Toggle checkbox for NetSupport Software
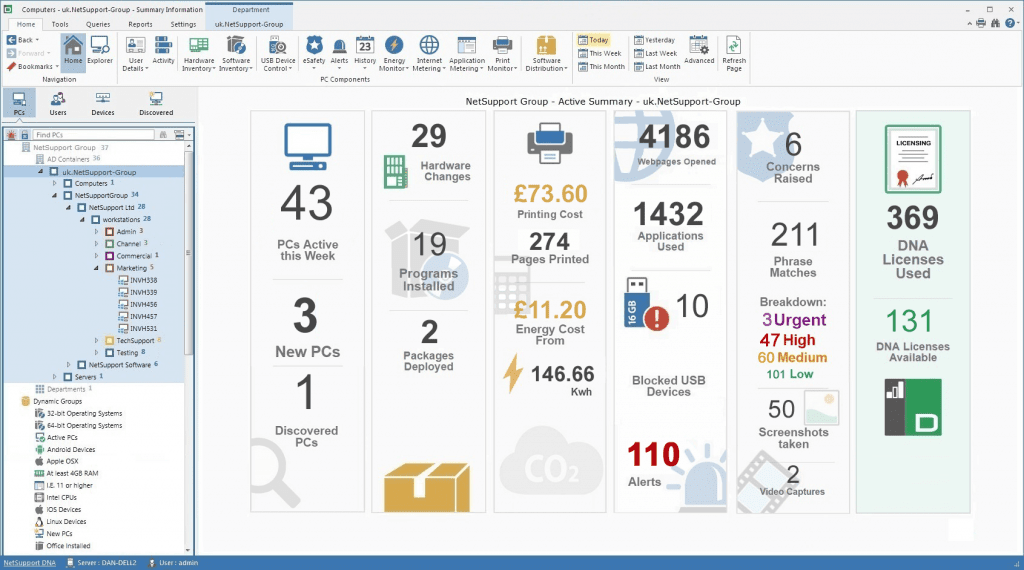Screen dimensions: 1024x570 tap(82, 365)
